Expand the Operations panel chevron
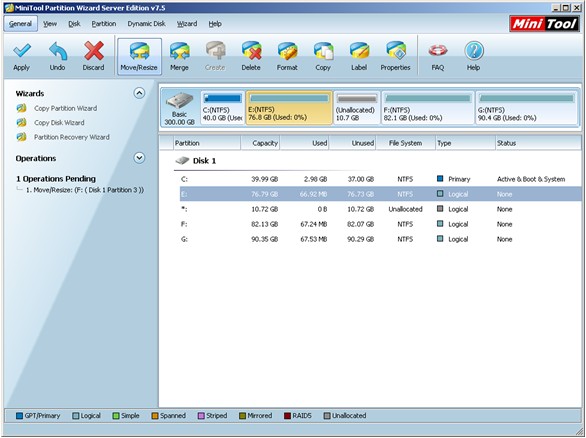 (x=139, y=158)
